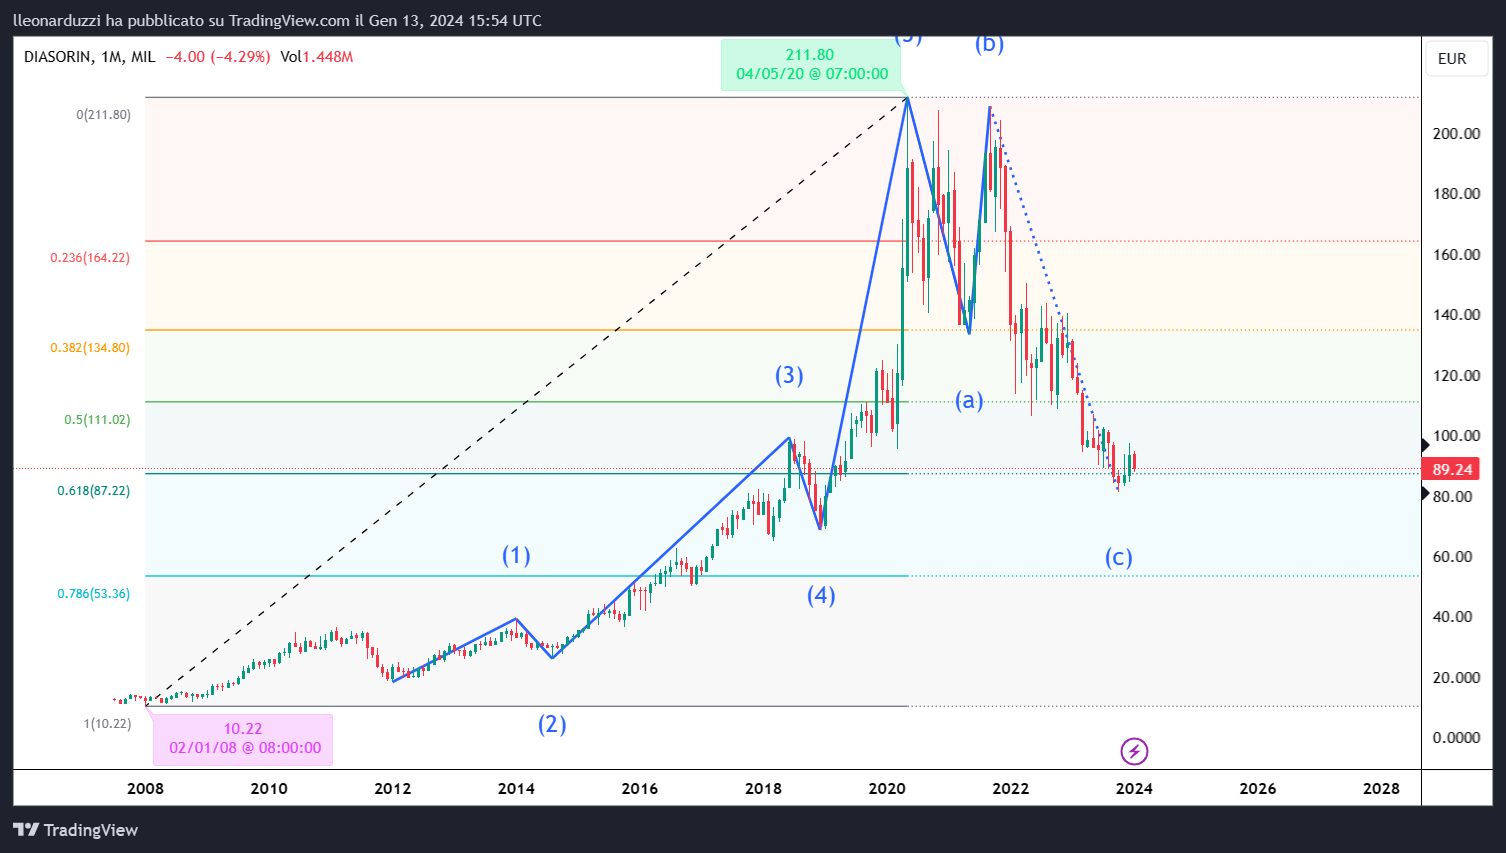Select the 0(211.80) Fibonacci level label
Screen dimensions: 1506x853
(x=104, y=115)
